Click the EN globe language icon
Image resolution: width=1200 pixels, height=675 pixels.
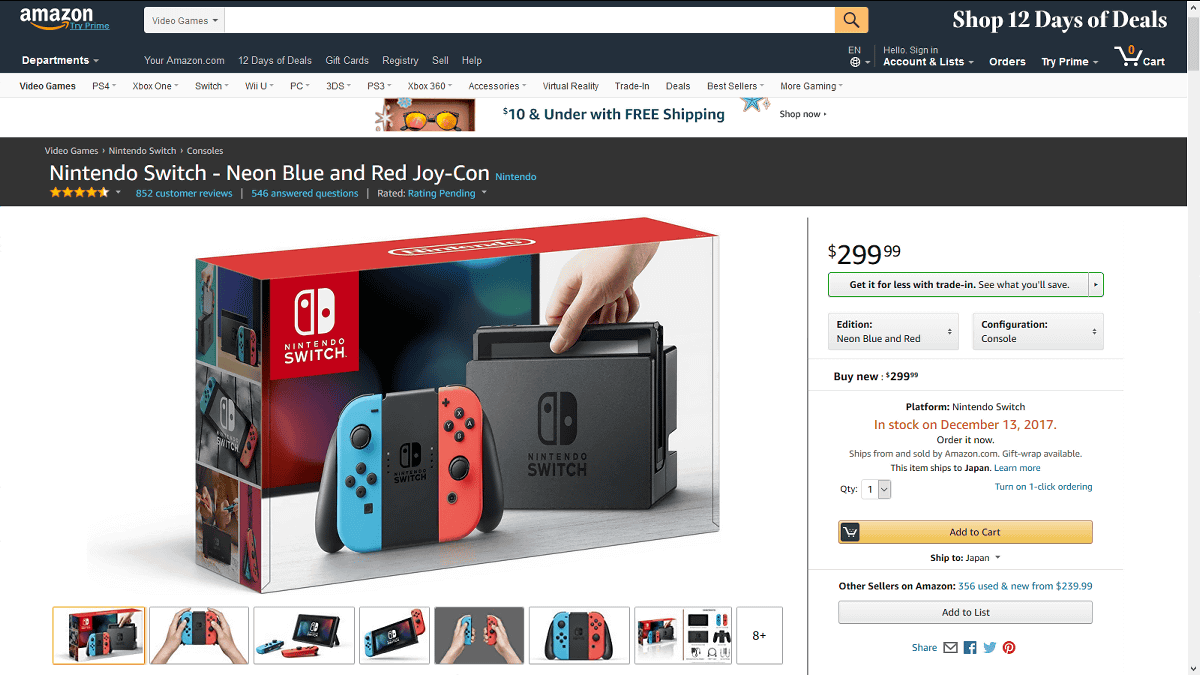855,56
